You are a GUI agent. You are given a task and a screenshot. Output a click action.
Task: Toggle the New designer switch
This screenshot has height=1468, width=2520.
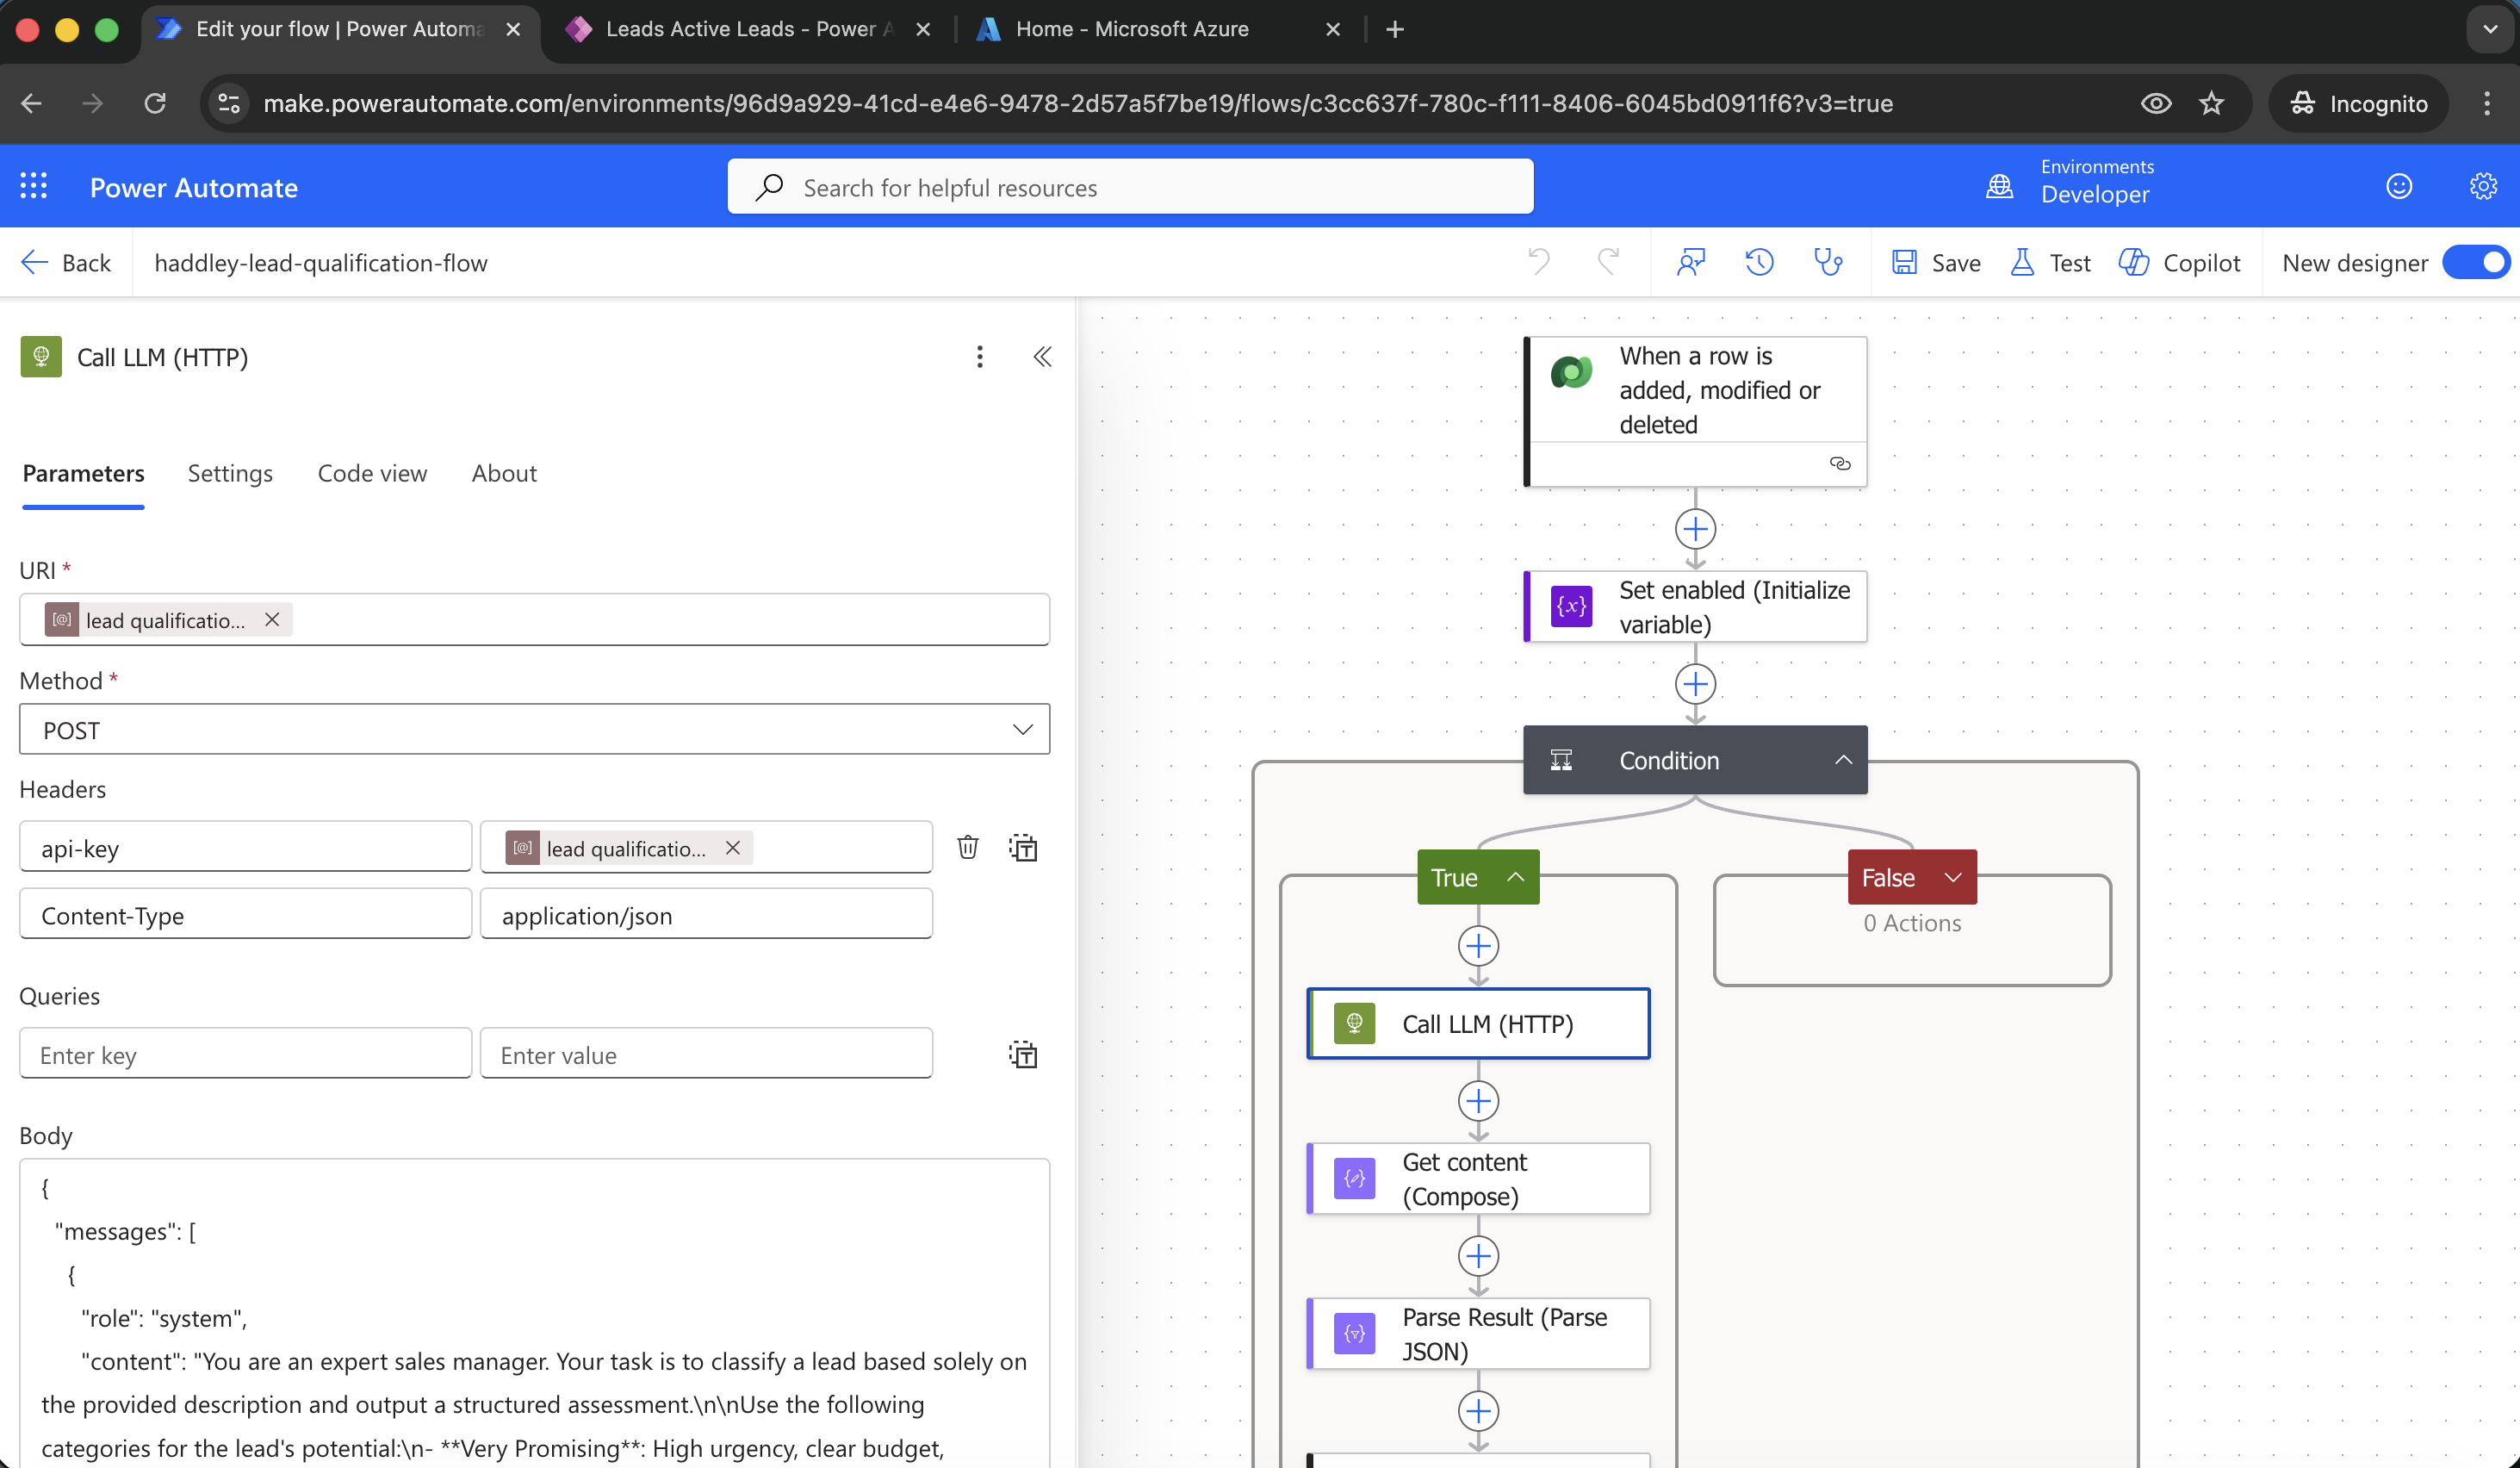coord(2476,263)
